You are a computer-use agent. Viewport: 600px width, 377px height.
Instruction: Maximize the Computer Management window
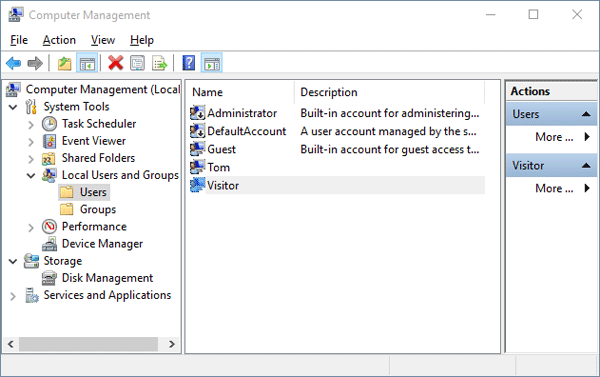533,15
